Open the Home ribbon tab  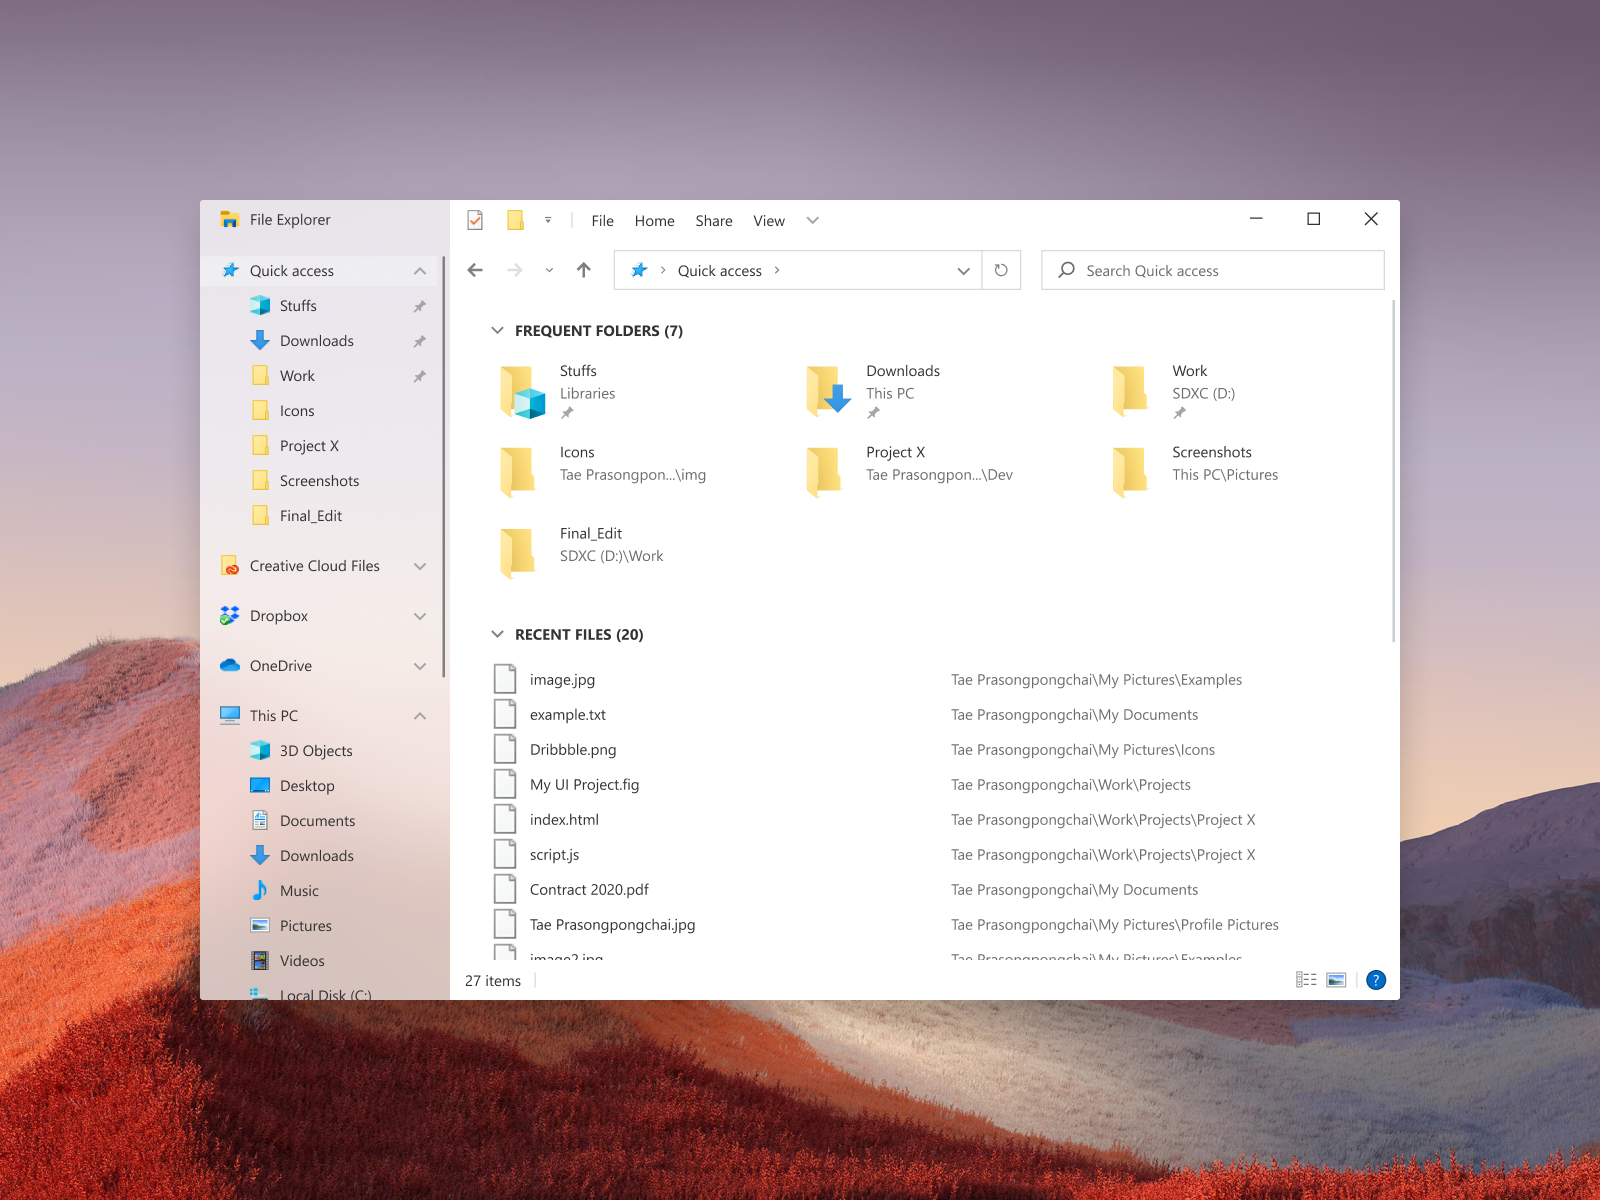[x=654, y=221]
